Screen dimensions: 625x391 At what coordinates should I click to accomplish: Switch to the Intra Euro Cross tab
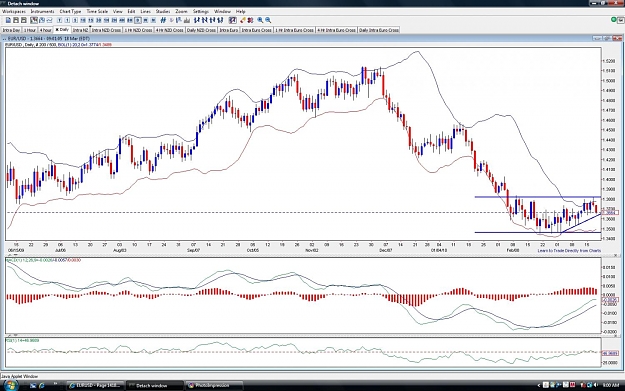click(x=257, y=30)
